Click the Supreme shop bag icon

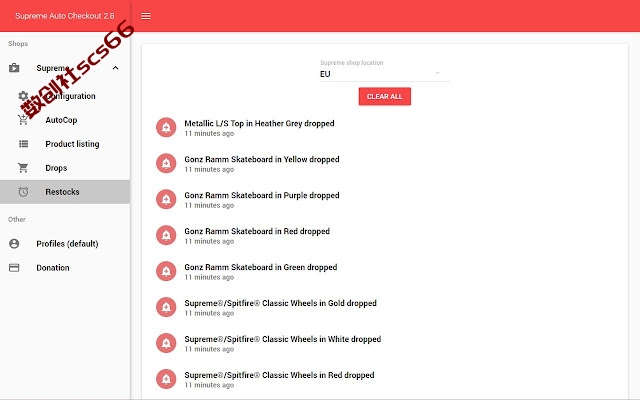pos(14,68)
